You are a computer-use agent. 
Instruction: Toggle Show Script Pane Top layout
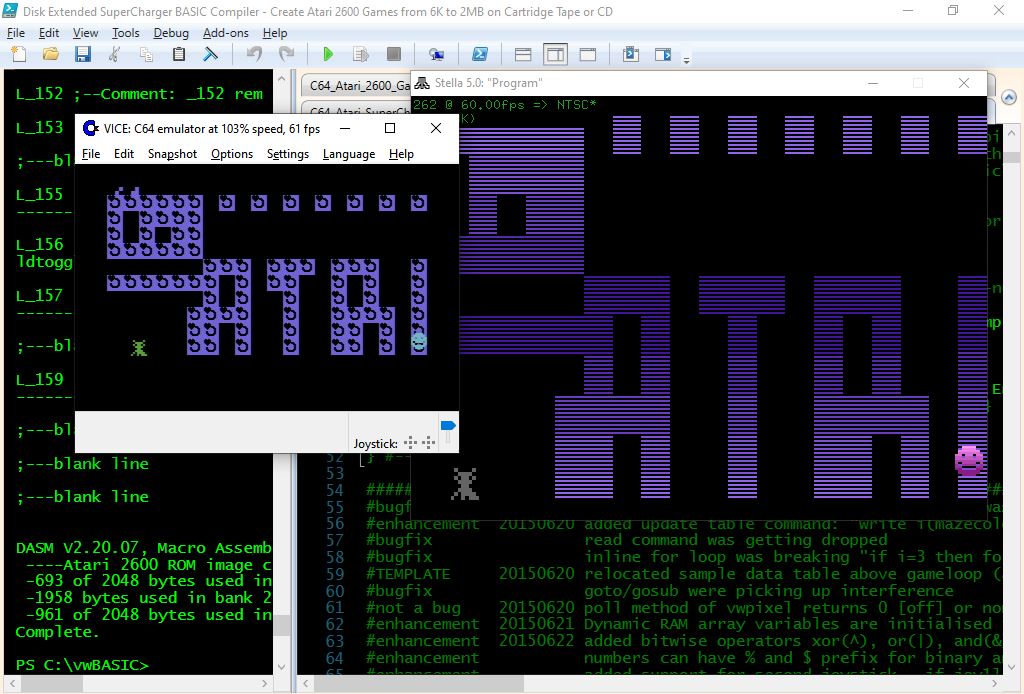(x=523, y=54)
